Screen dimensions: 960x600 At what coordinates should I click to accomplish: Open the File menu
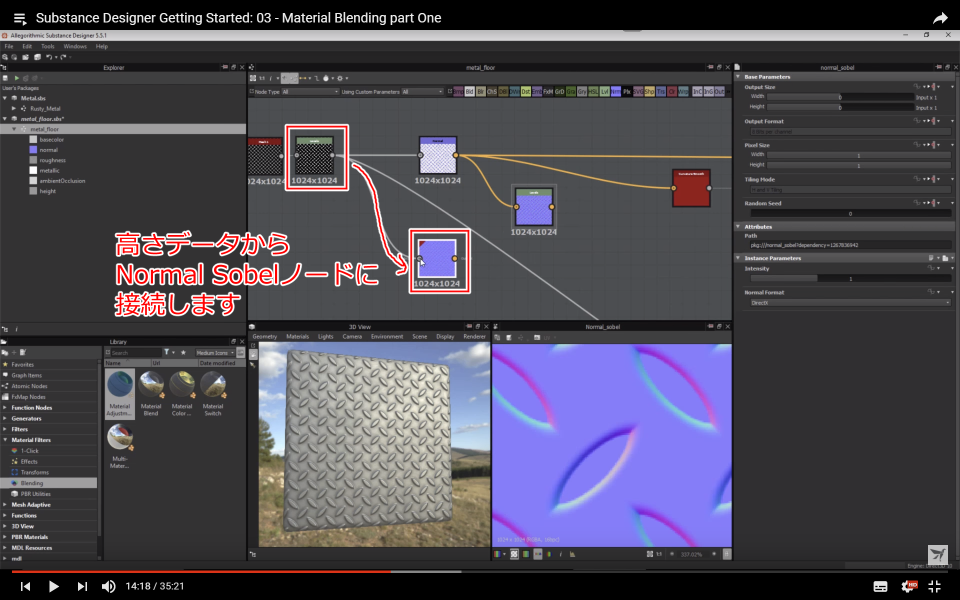tap(9, 47)
